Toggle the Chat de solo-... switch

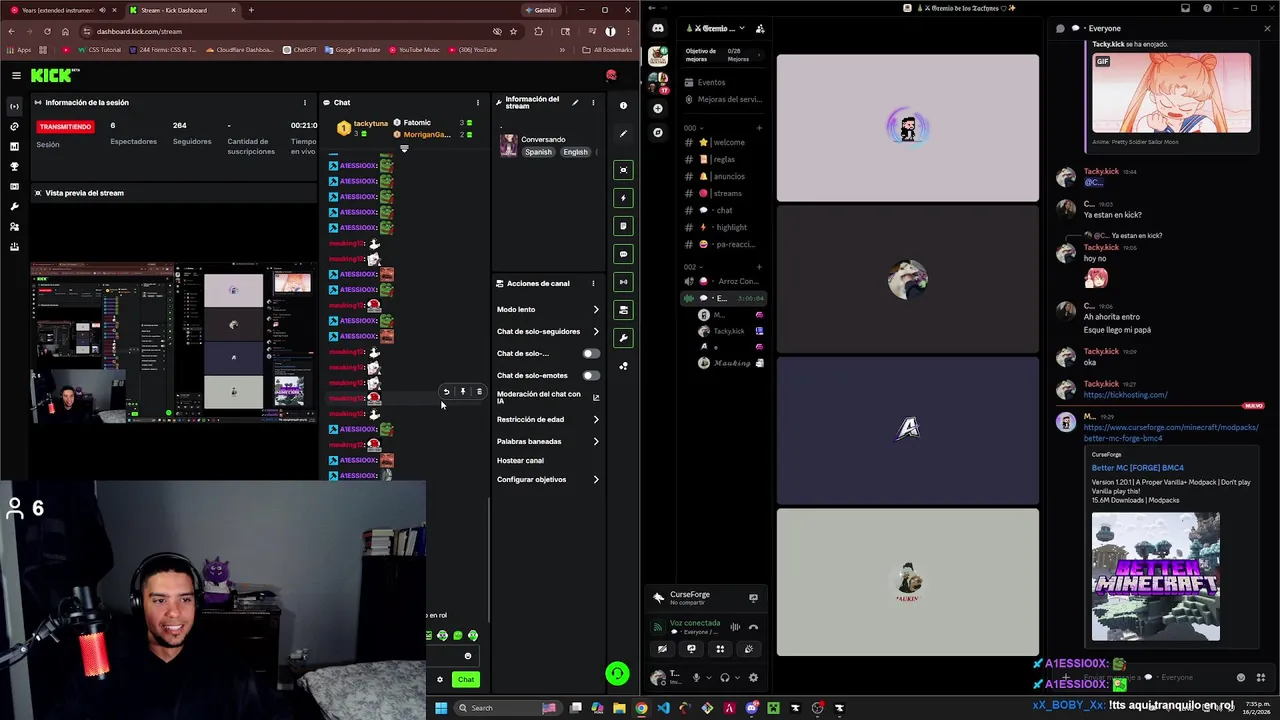click(x=591, y=353)
